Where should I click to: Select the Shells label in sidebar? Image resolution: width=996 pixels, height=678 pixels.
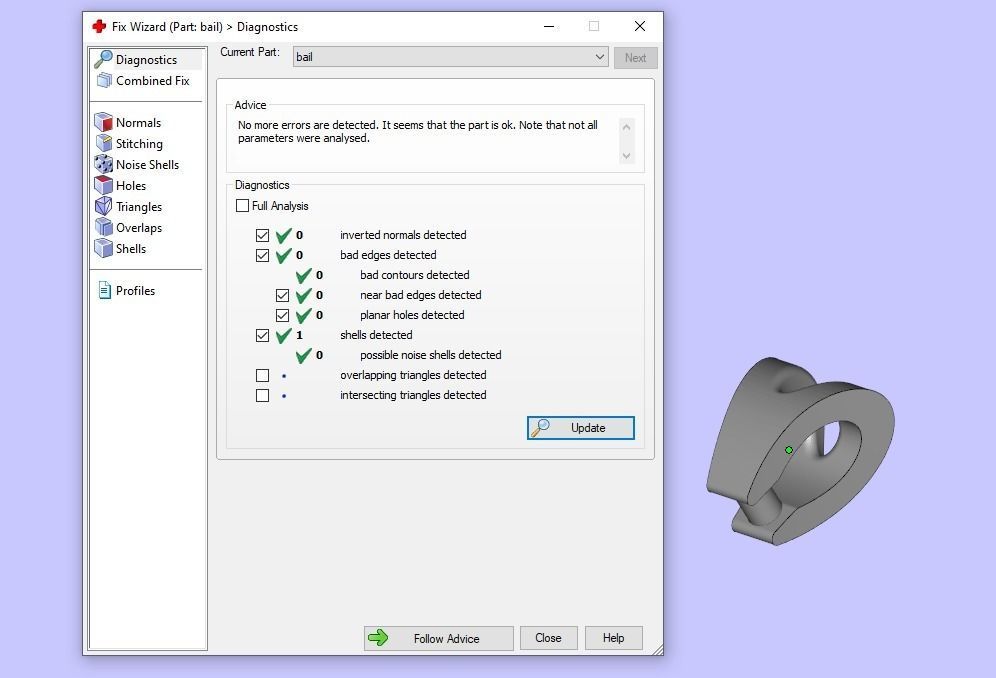(131, 248)
